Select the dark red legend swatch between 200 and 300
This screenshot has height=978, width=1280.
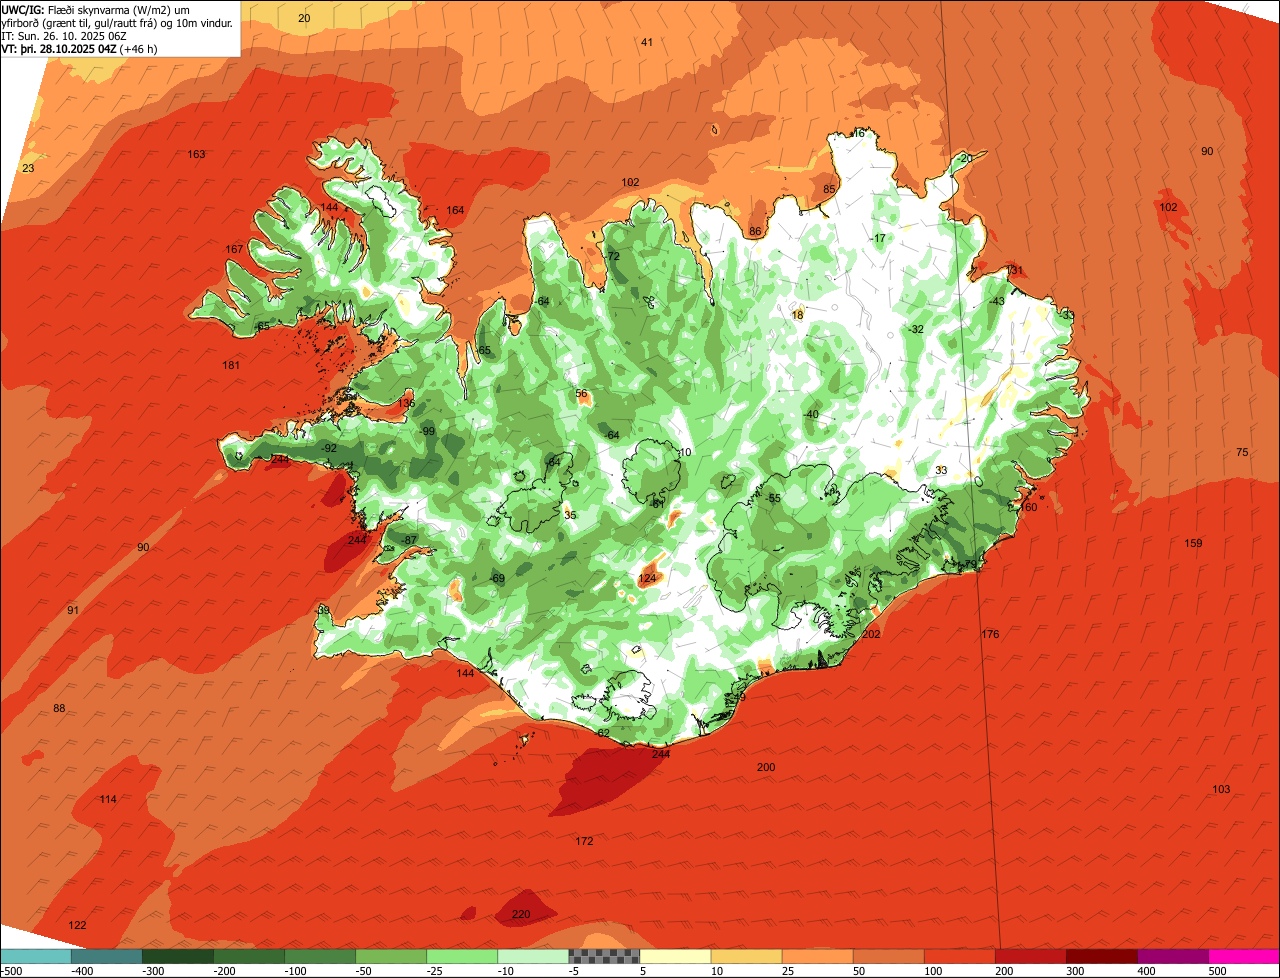[x=1031, y=957]
